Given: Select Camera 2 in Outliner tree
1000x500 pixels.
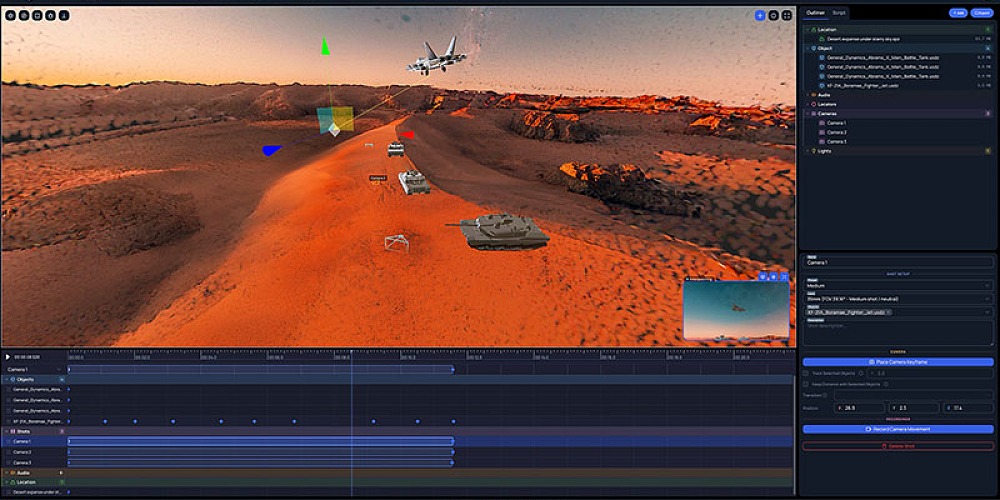Looking at the screenshot, I should coord(837,132).
